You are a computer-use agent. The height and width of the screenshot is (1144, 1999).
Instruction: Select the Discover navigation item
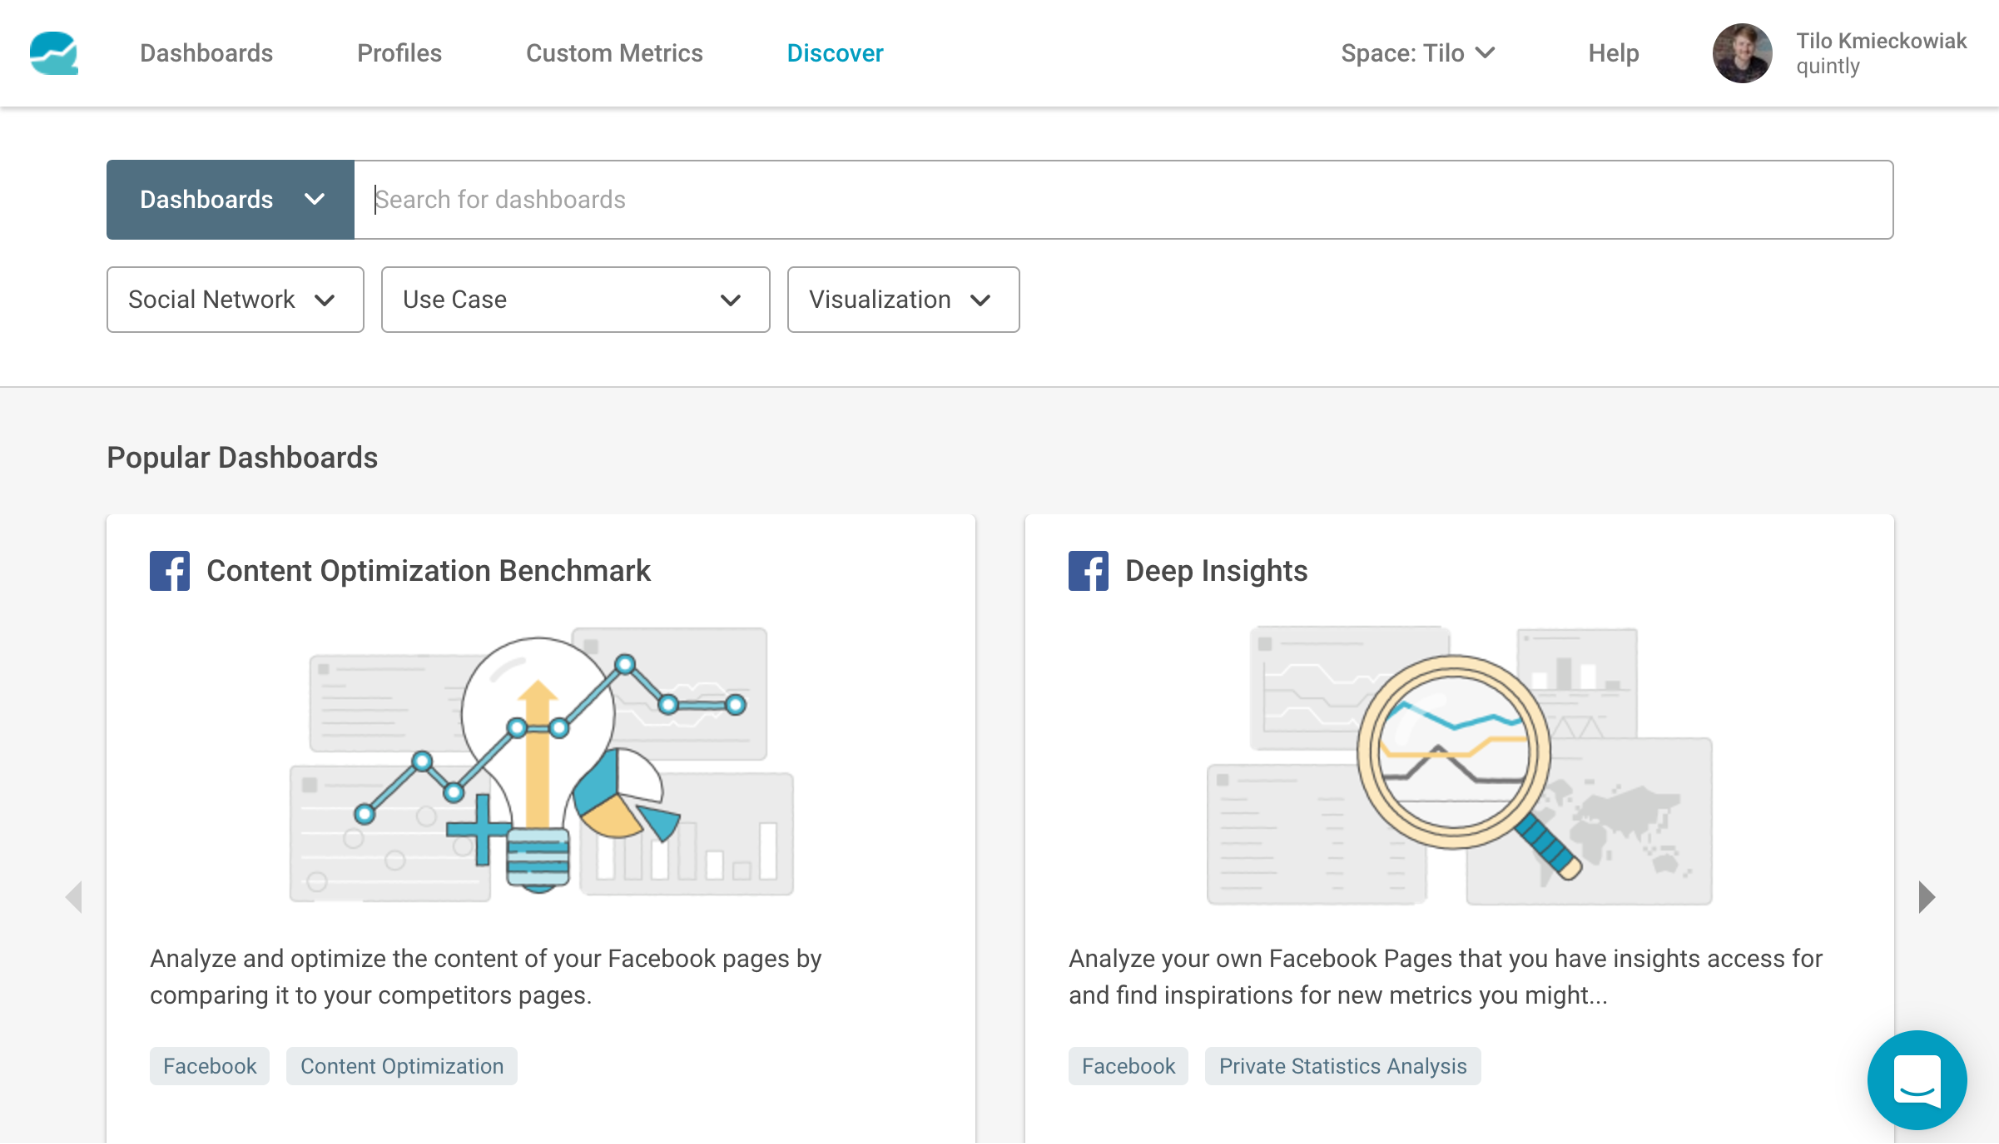[x=835, y=53]
